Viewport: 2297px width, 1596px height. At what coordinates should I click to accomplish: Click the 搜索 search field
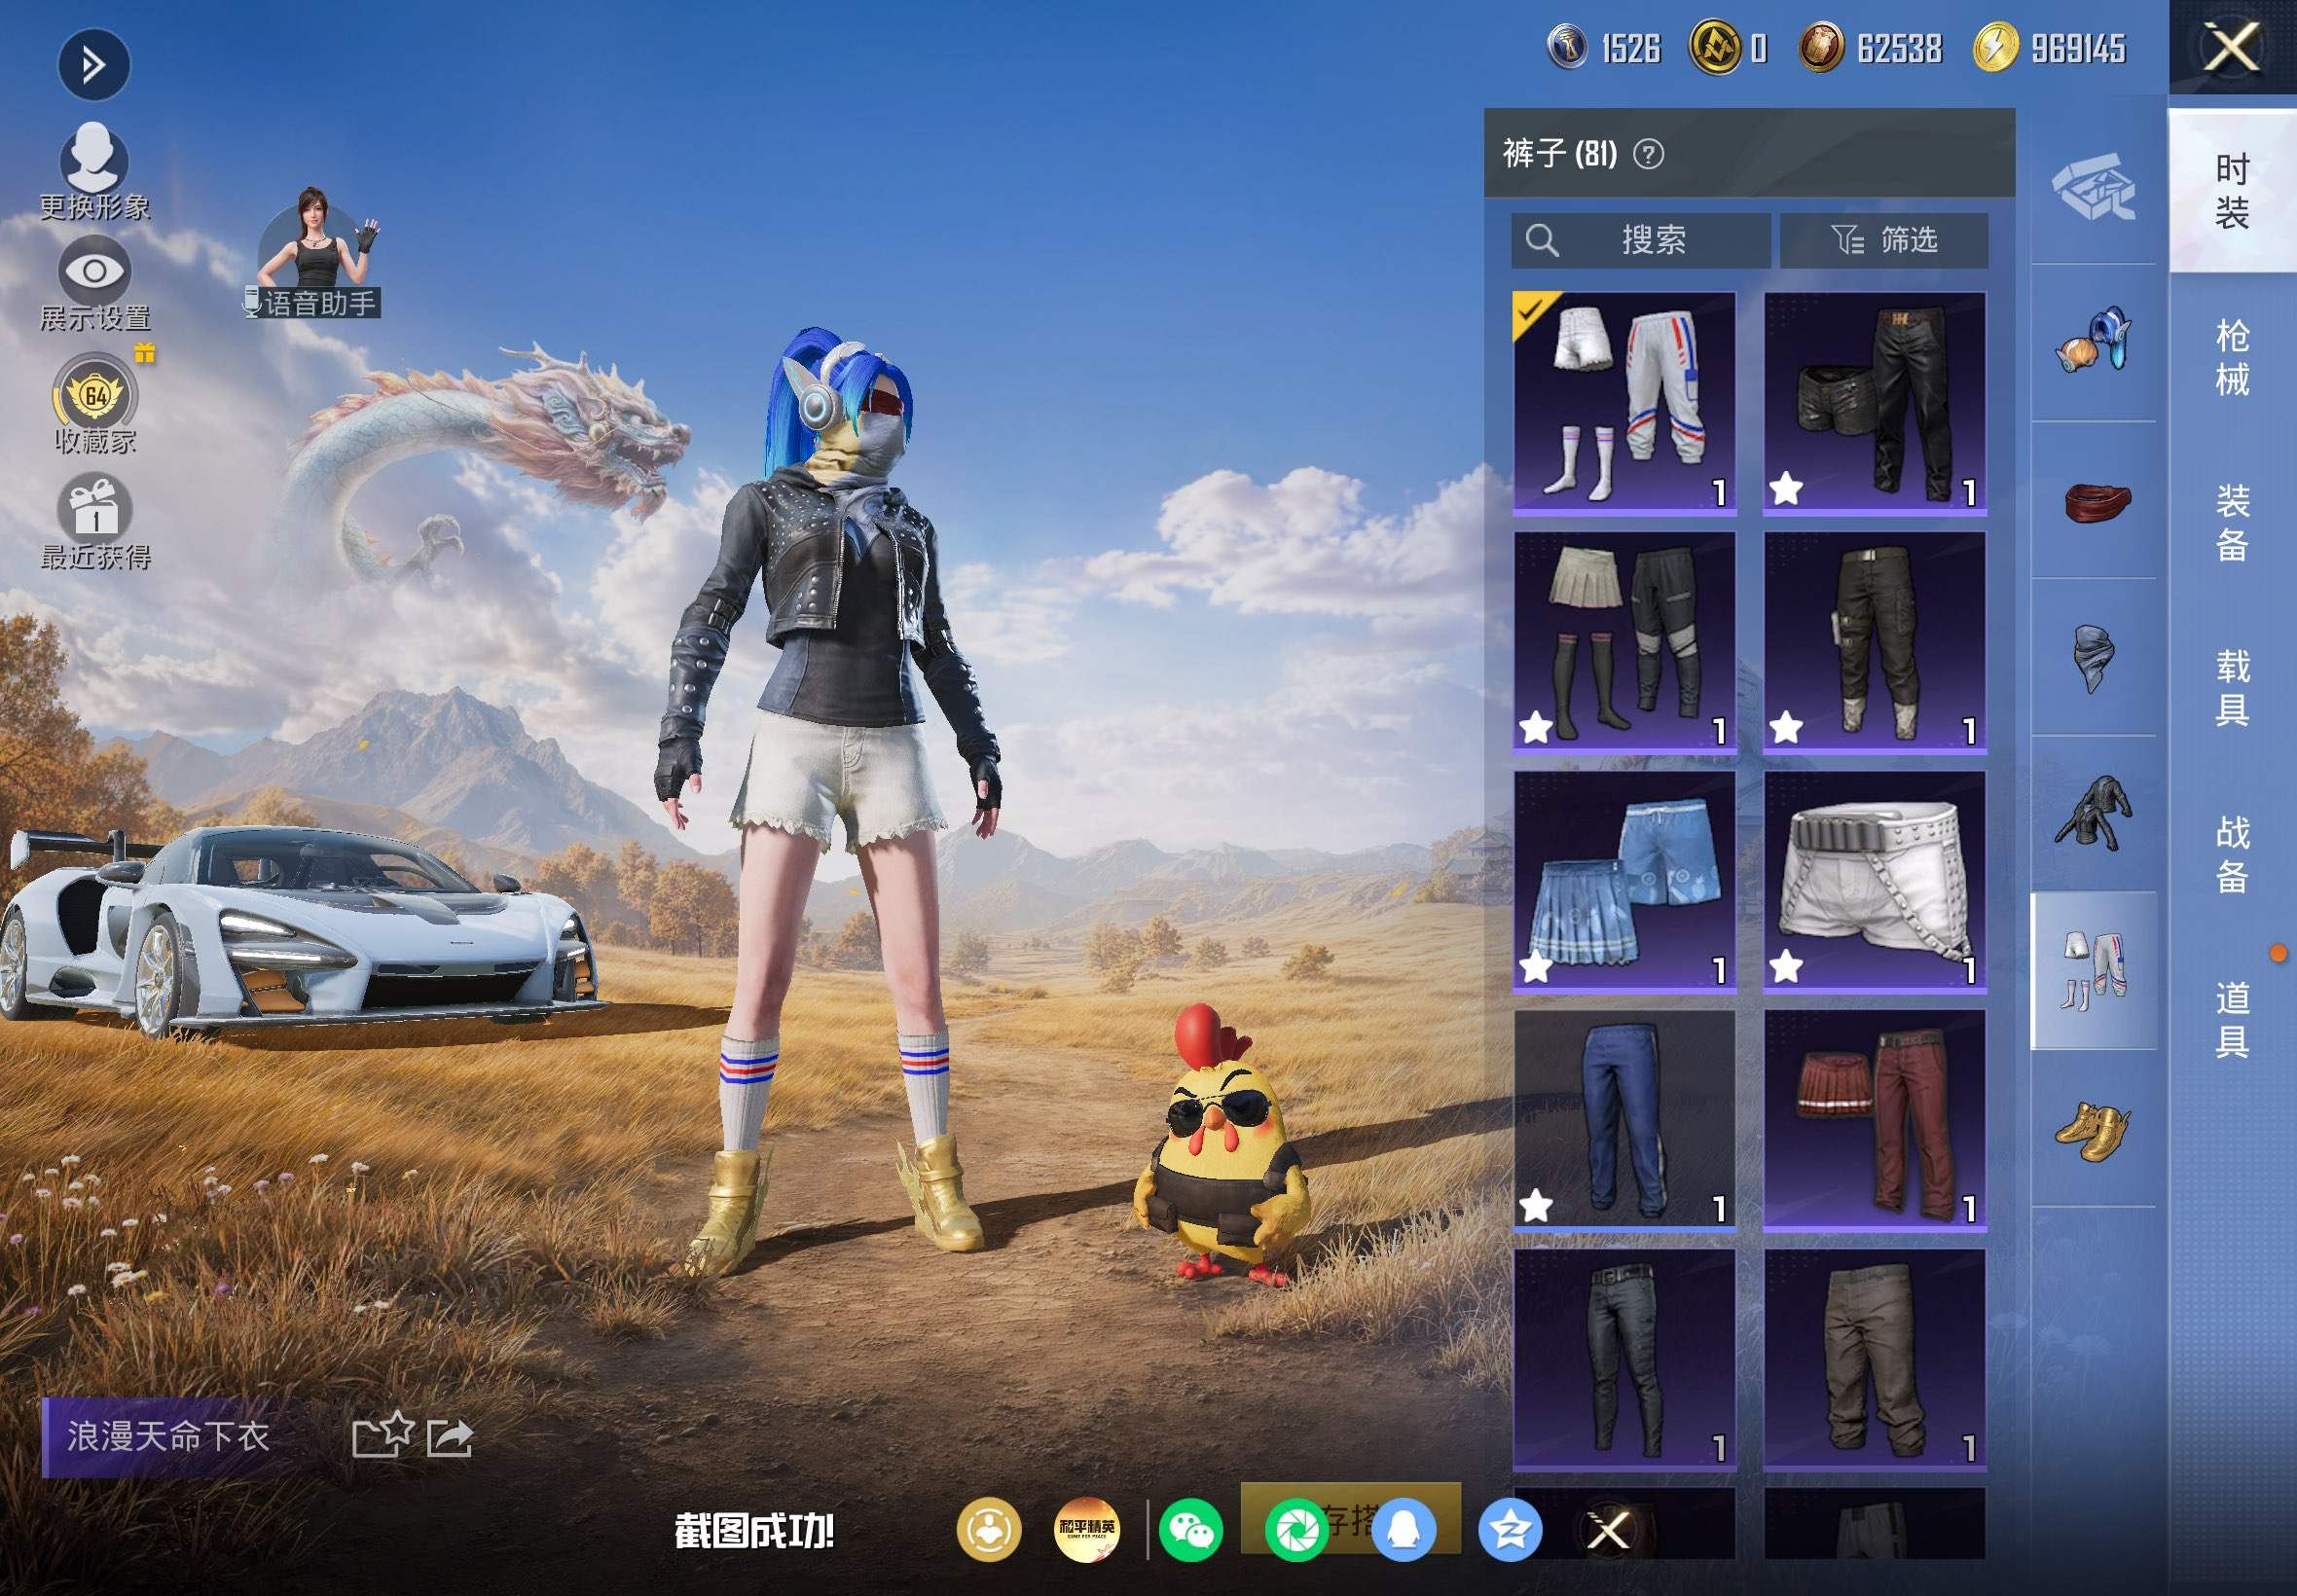[x=1640, y=240]
